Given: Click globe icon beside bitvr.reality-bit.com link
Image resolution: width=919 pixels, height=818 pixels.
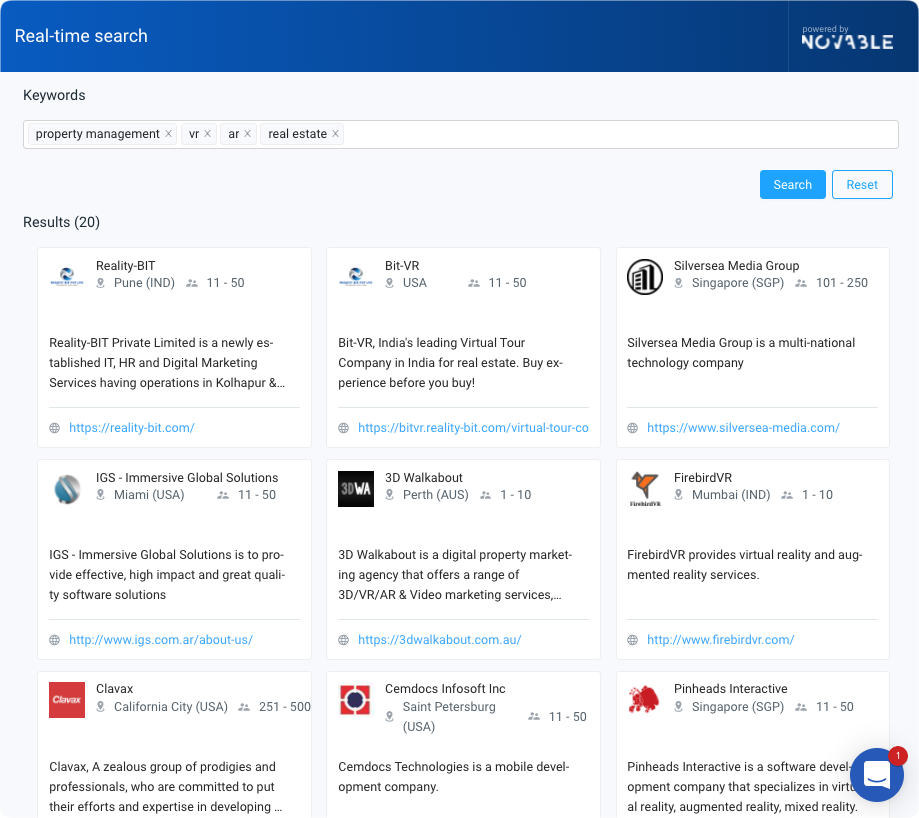Looking at the screenshot, I should [x=343, y=428].
